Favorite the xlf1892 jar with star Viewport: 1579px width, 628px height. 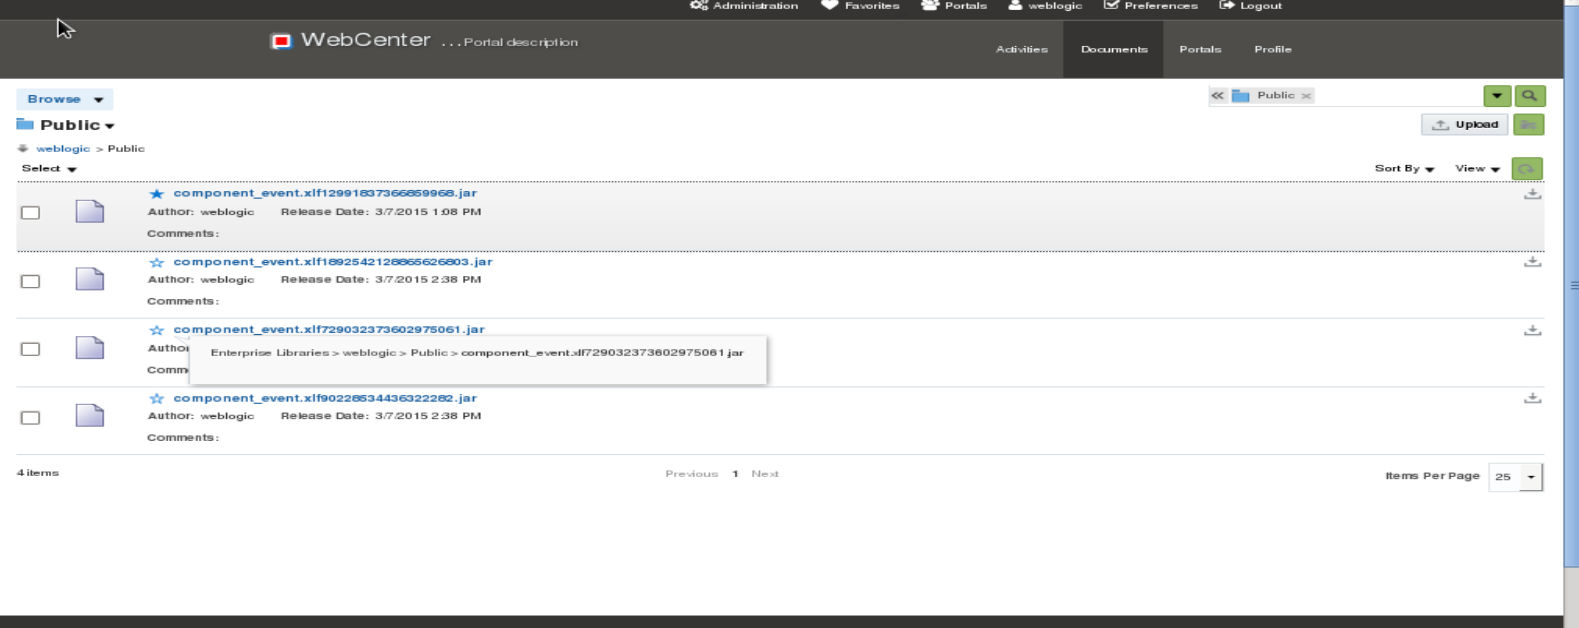coord(156,263)
